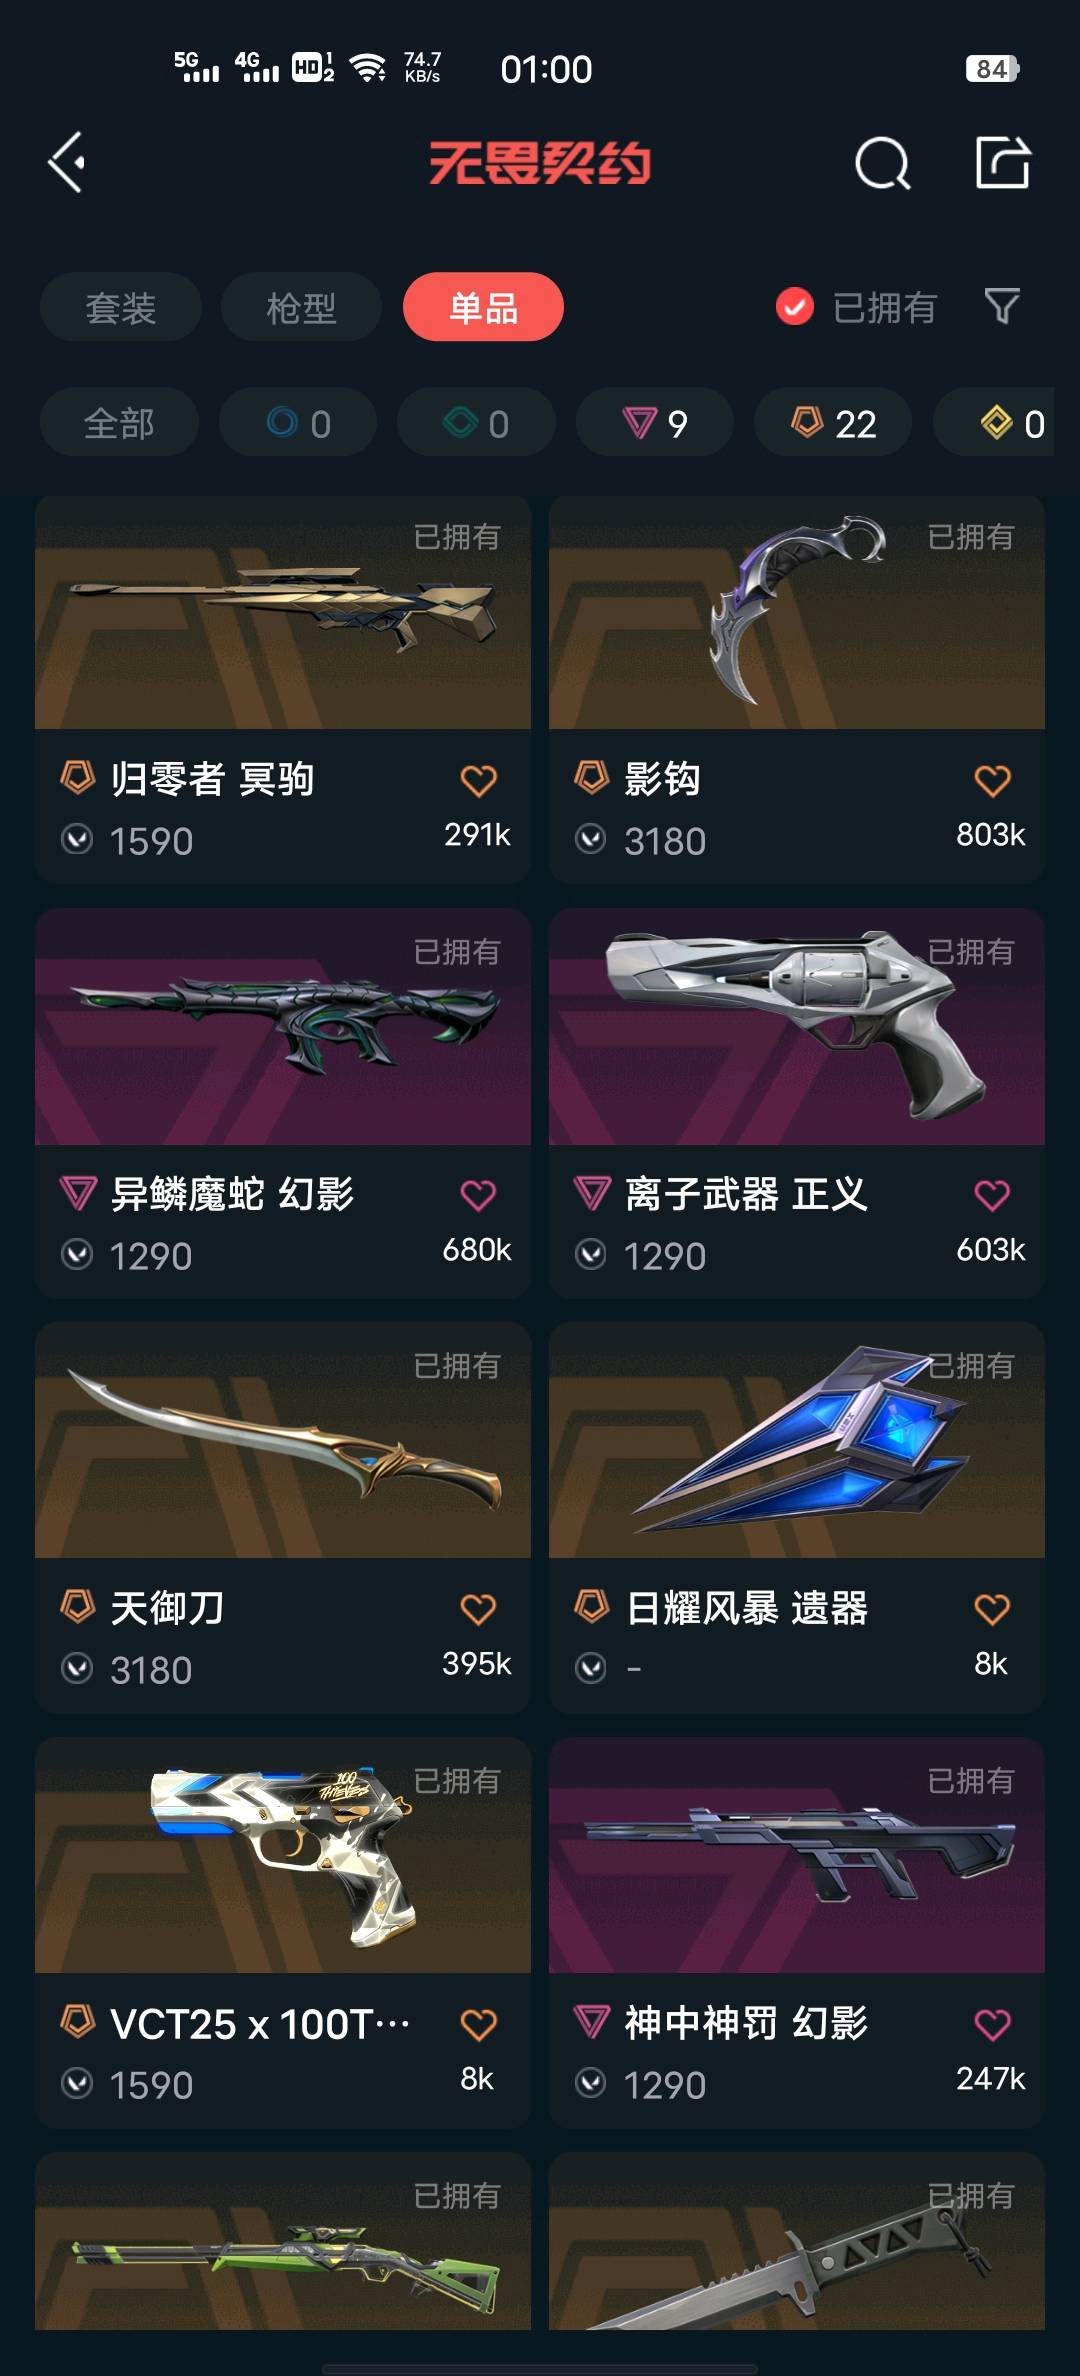
Task: Switch to the 套装 tab
Action: 121,307
